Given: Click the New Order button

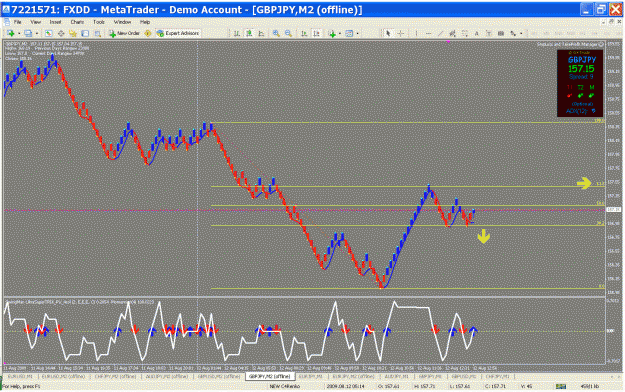Looking at the screenshot, I should click(x=124, y=33).
